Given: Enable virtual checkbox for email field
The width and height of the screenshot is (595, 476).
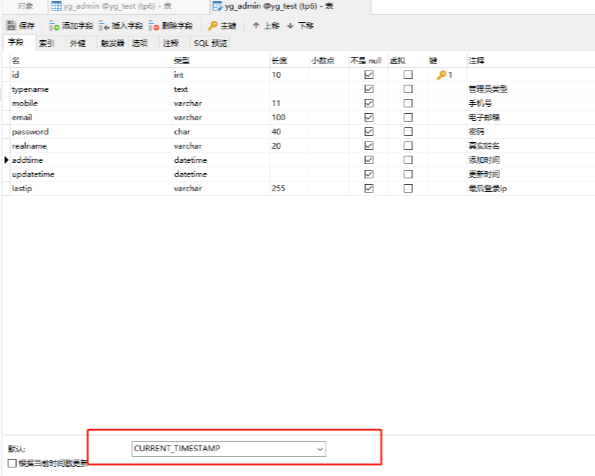Looking at the screenshot, I should pyautogui.click(x=408, y=117).
